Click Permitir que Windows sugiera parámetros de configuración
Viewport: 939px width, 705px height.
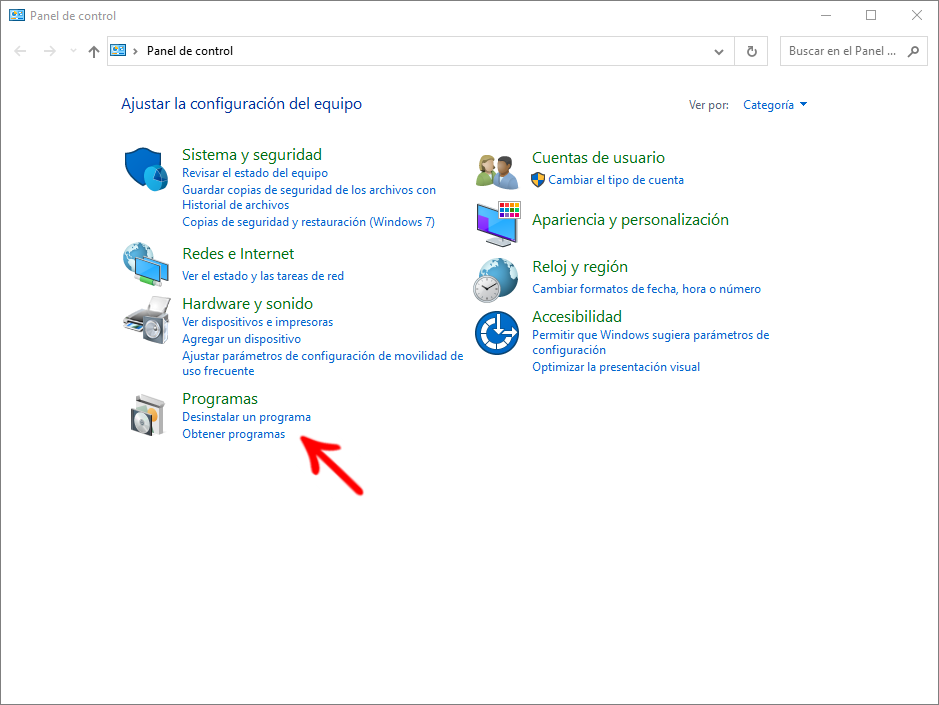tap(651, 343)
